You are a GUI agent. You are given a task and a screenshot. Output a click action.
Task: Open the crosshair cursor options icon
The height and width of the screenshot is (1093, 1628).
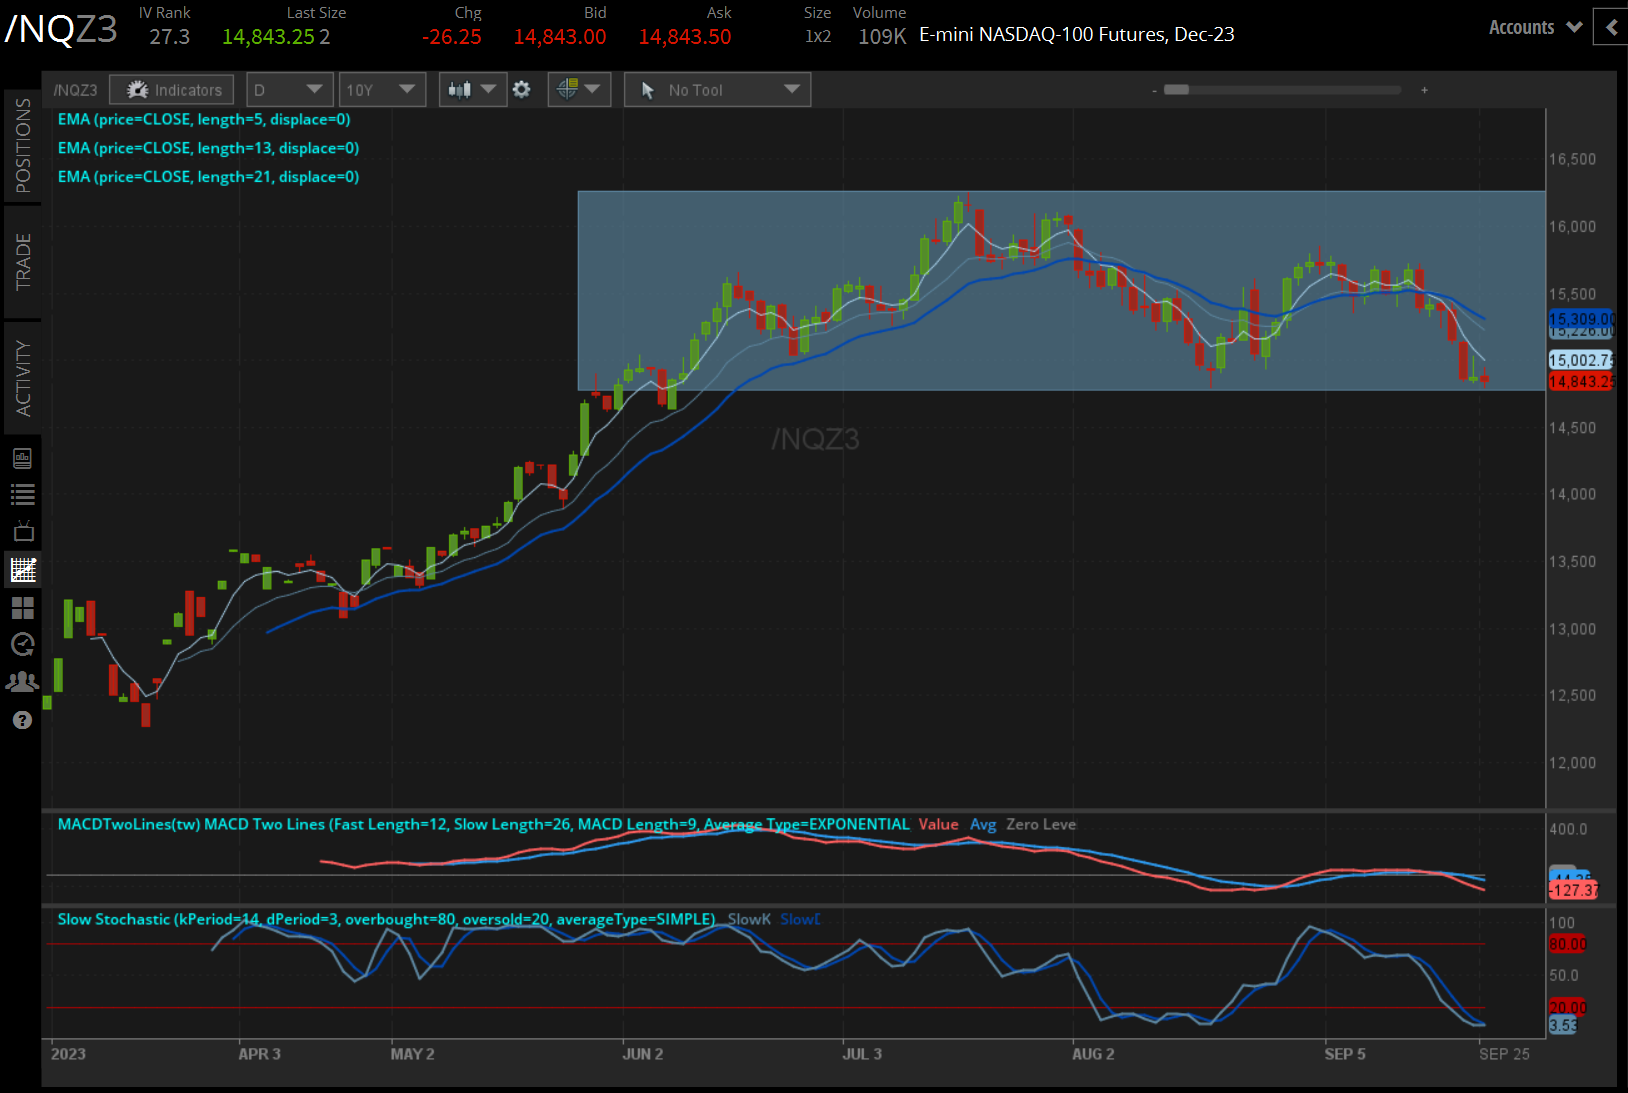(578, 90)
